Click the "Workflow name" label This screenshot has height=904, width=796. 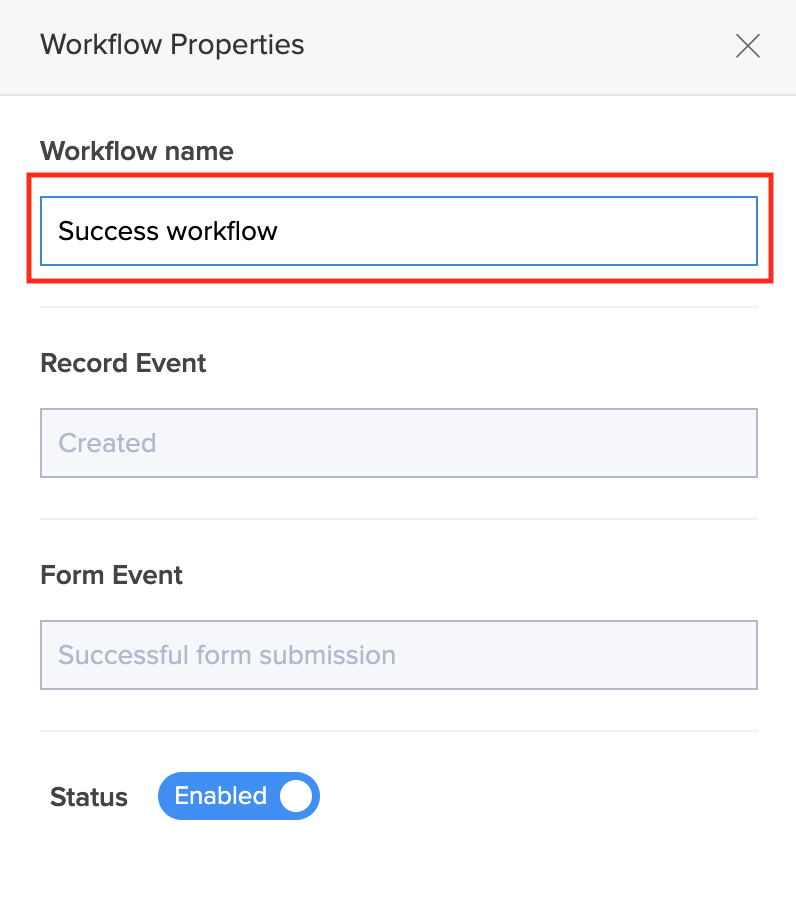coord(137,151)
